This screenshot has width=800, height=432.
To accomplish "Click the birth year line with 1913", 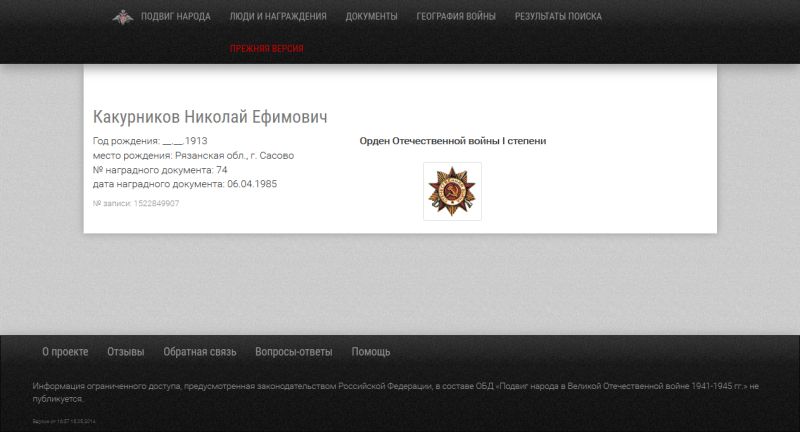I will pos(150,141).
